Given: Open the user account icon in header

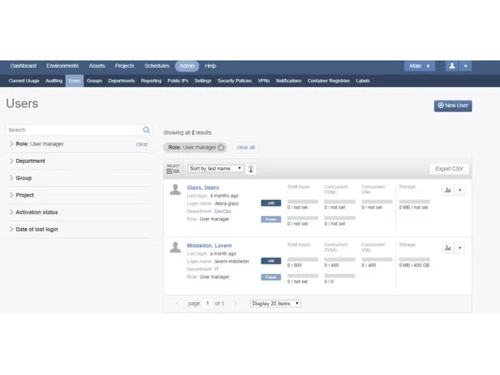Looking at the screenshot, I should (452, 66).
